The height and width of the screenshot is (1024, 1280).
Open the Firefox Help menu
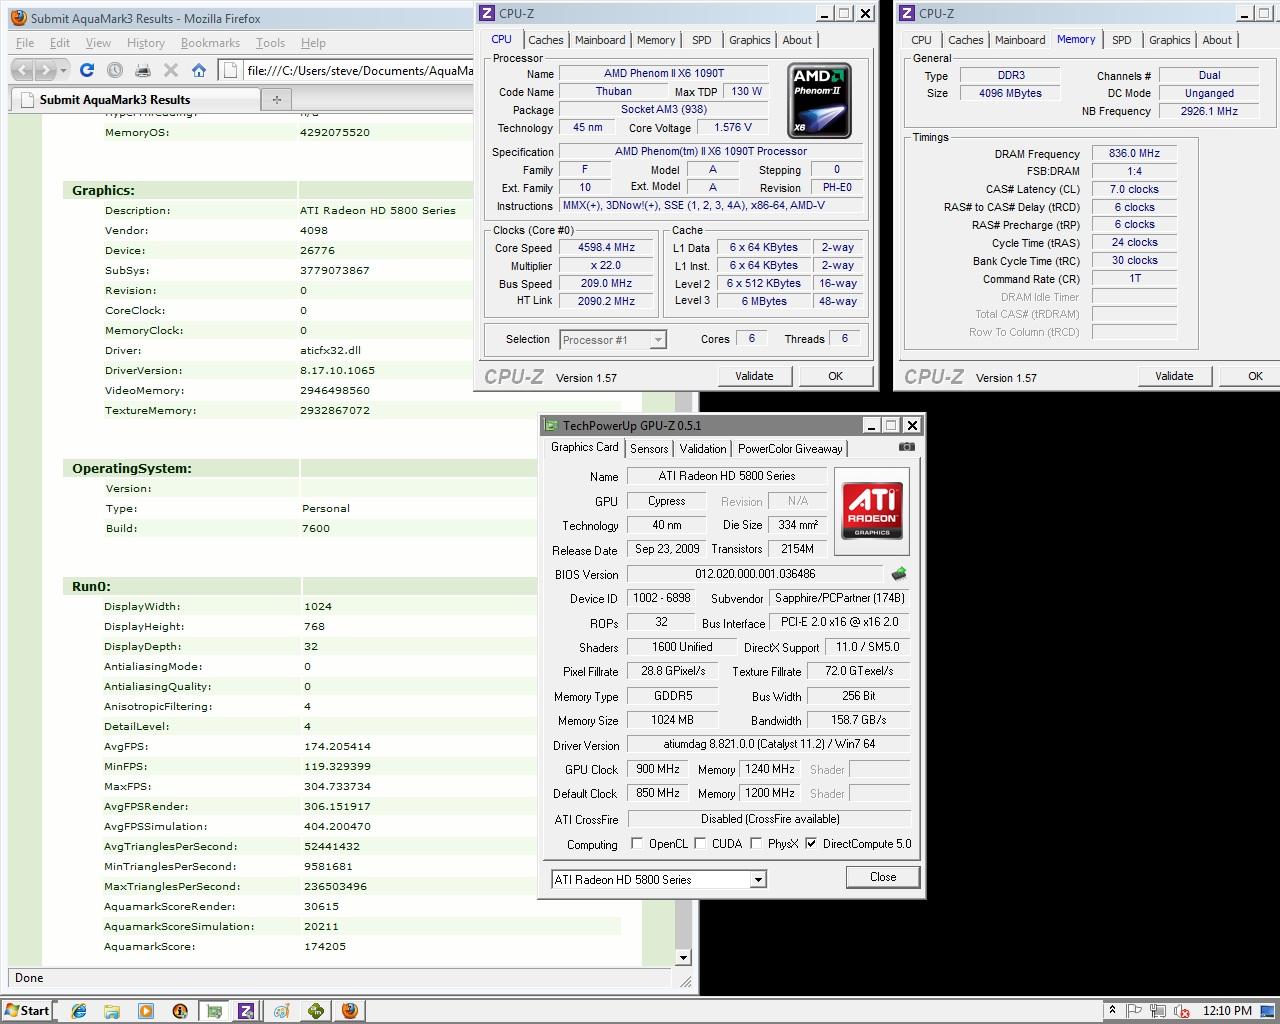click(313, 43)
